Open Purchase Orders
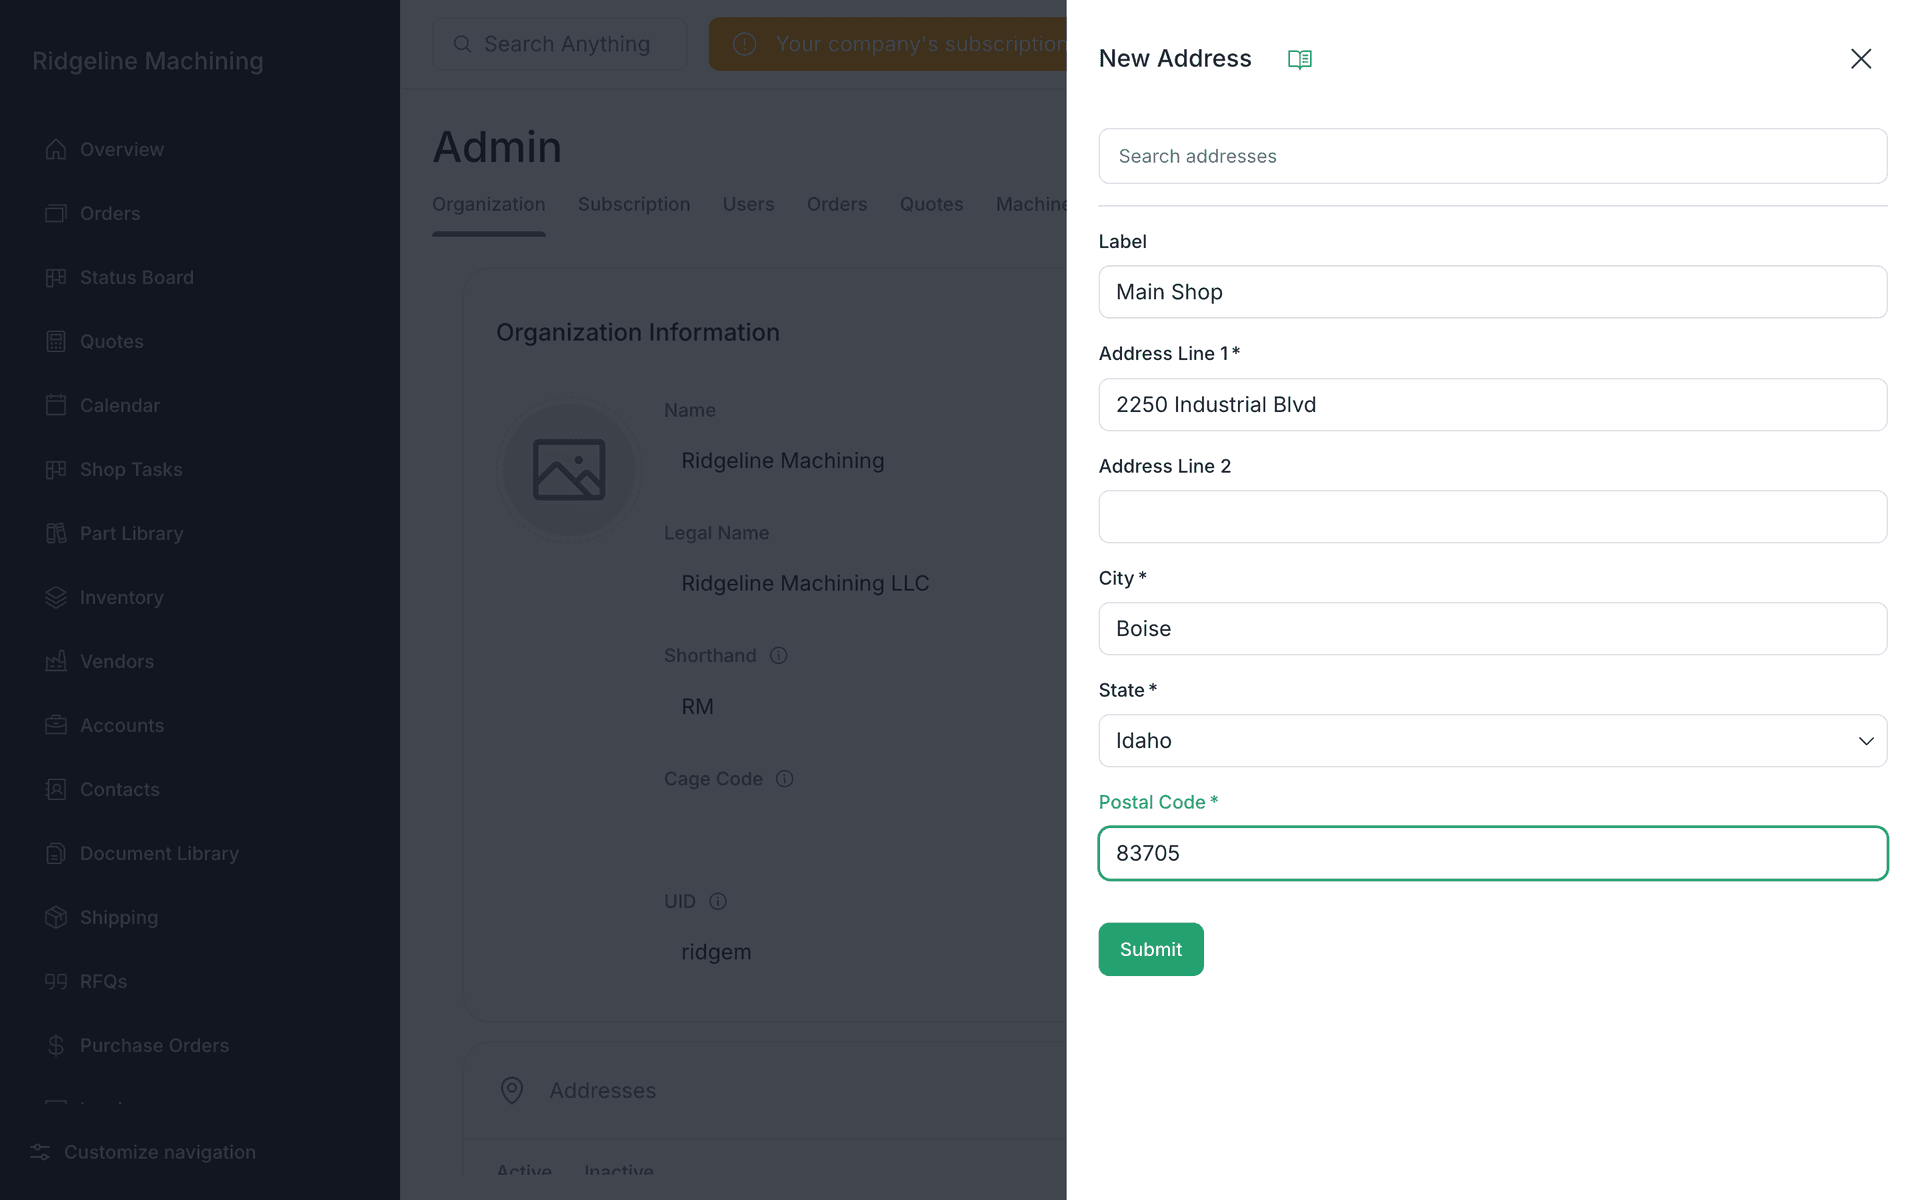 coord(137,1045)
